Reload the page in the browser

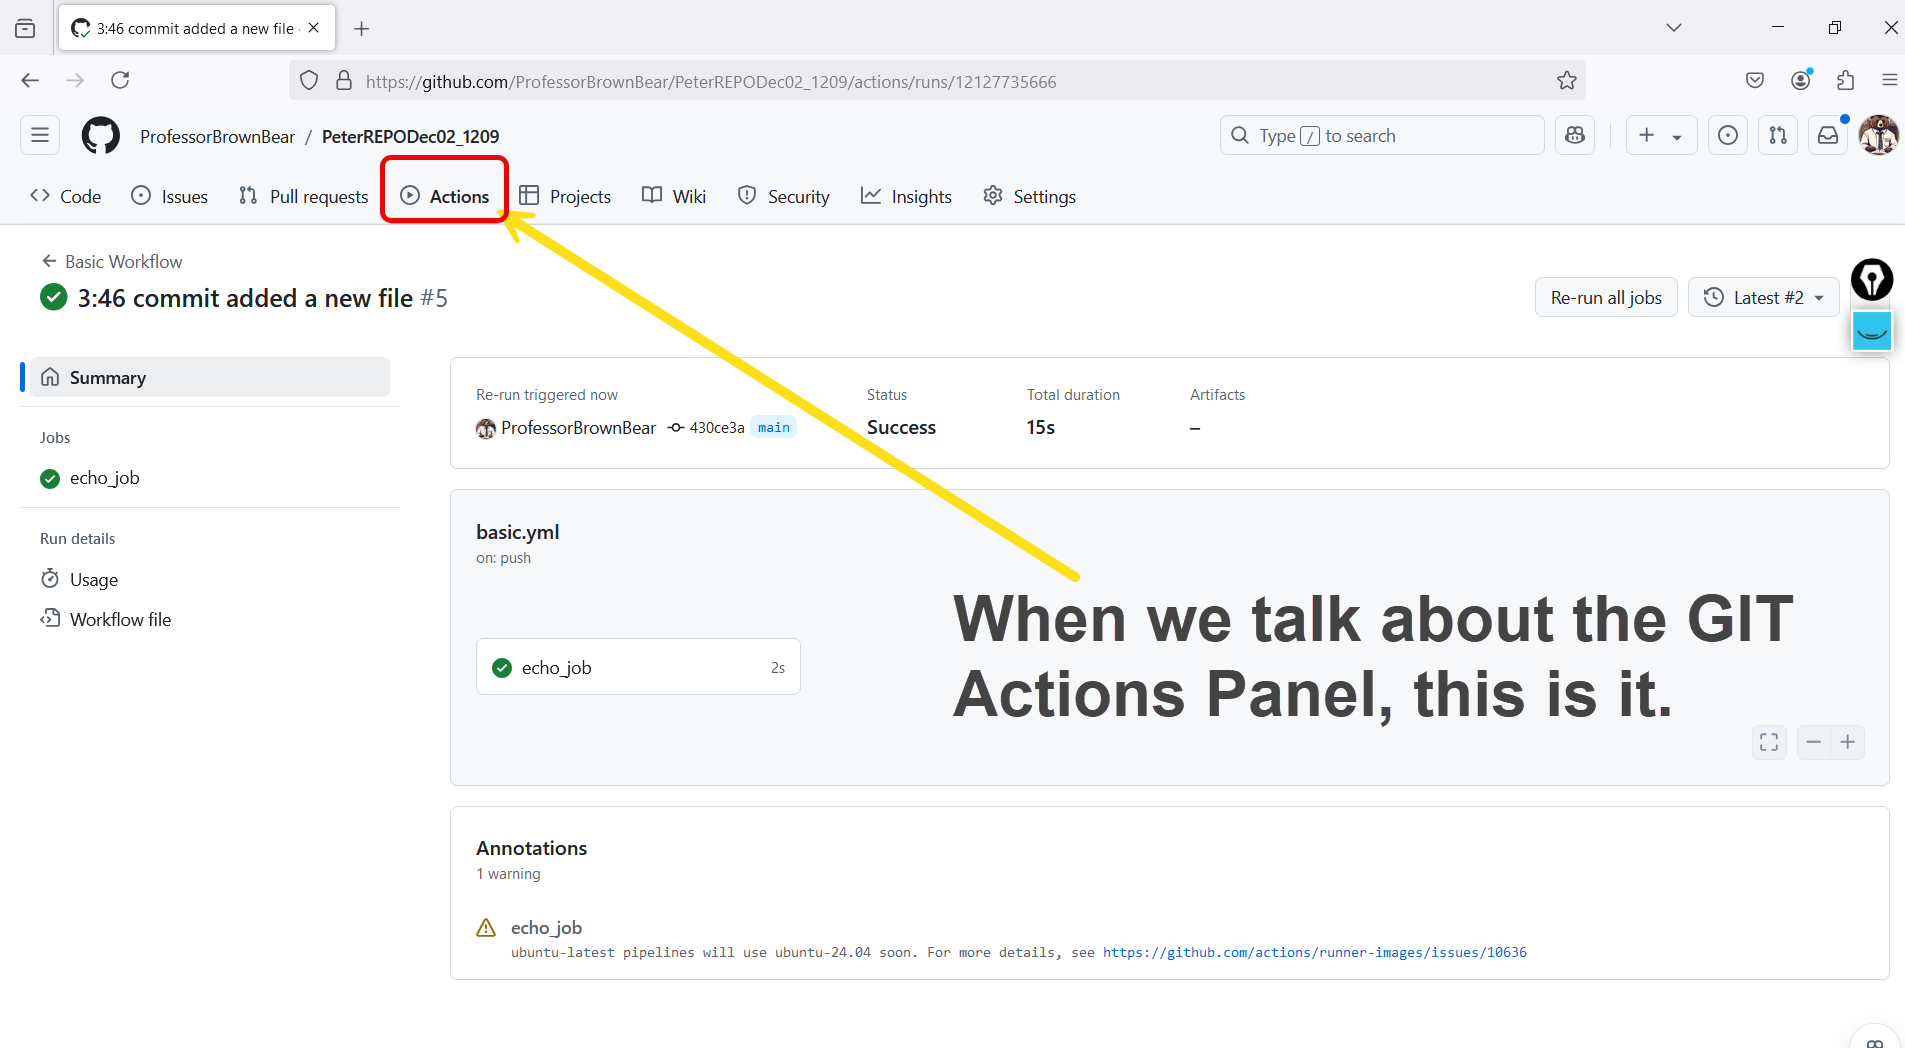pos(120,80)
